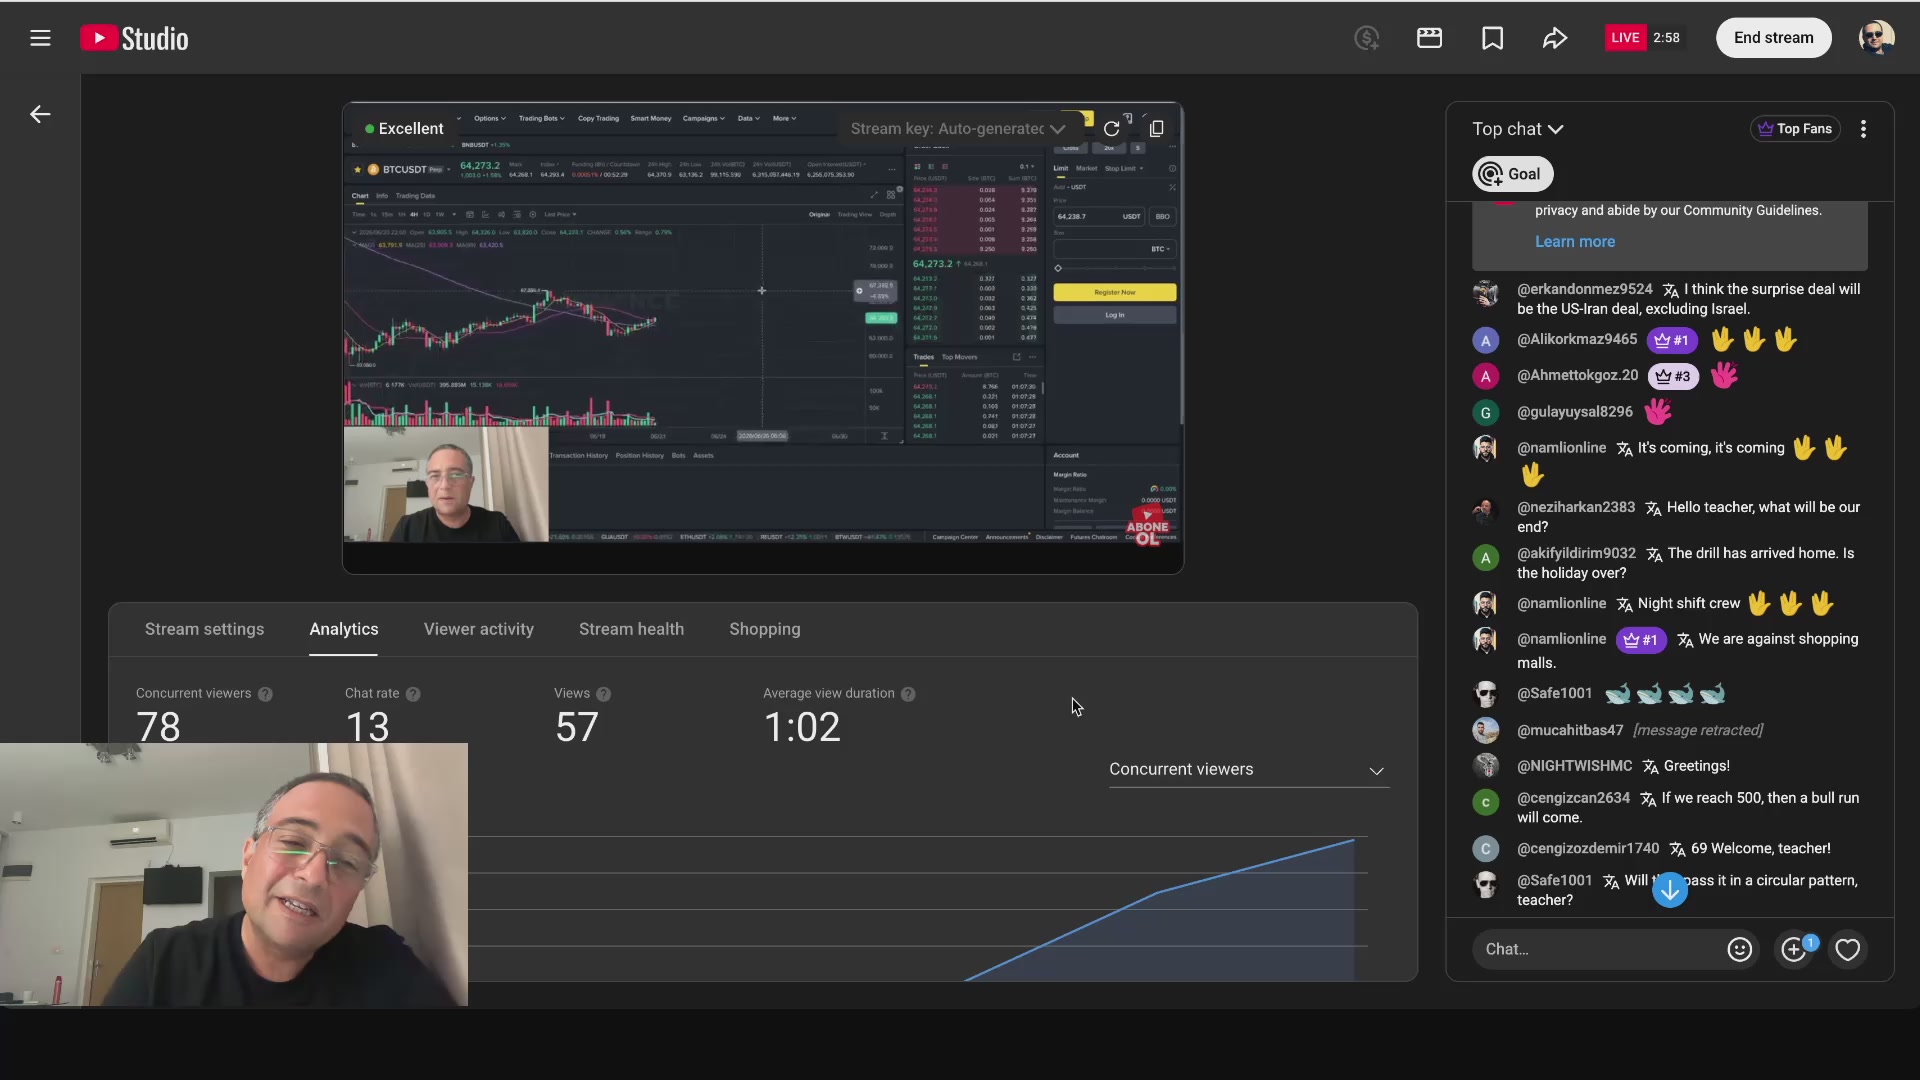Click username @NIGHTWISHMC in chat
Screen dimensions: 1920x1080
point(1574,766)
